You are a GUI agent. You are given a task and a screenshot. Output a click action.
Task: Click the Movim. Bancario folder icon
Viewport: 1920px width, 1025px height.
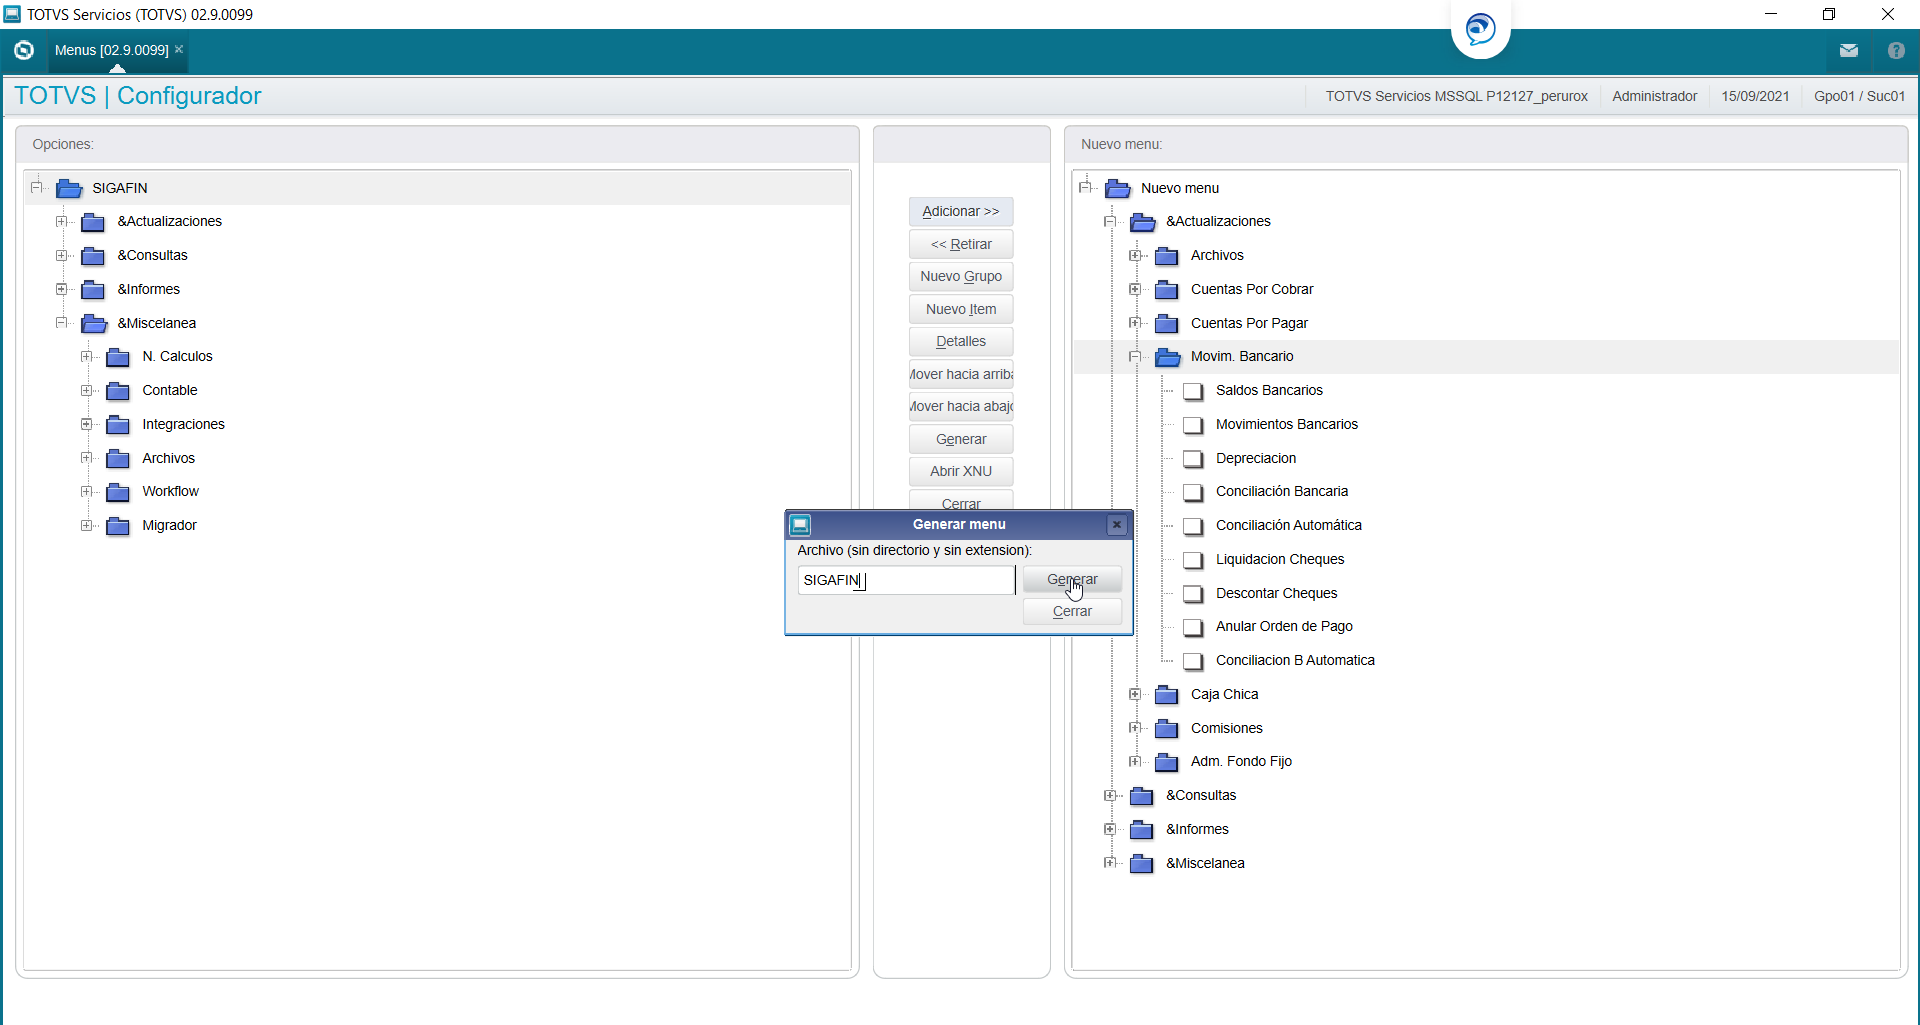point(1167,357)
